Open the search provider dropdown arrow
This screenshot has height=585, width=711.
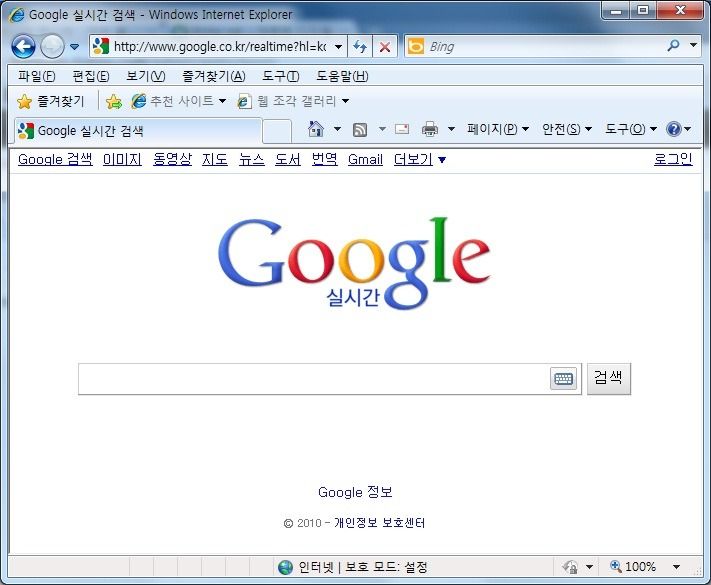coord(693,45)
